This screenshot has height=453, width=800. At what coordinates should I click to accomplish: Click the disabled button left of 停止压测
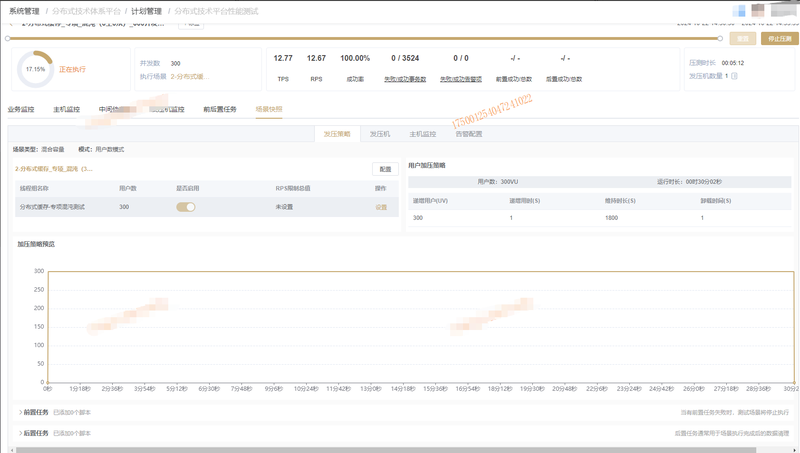point(742,39)
